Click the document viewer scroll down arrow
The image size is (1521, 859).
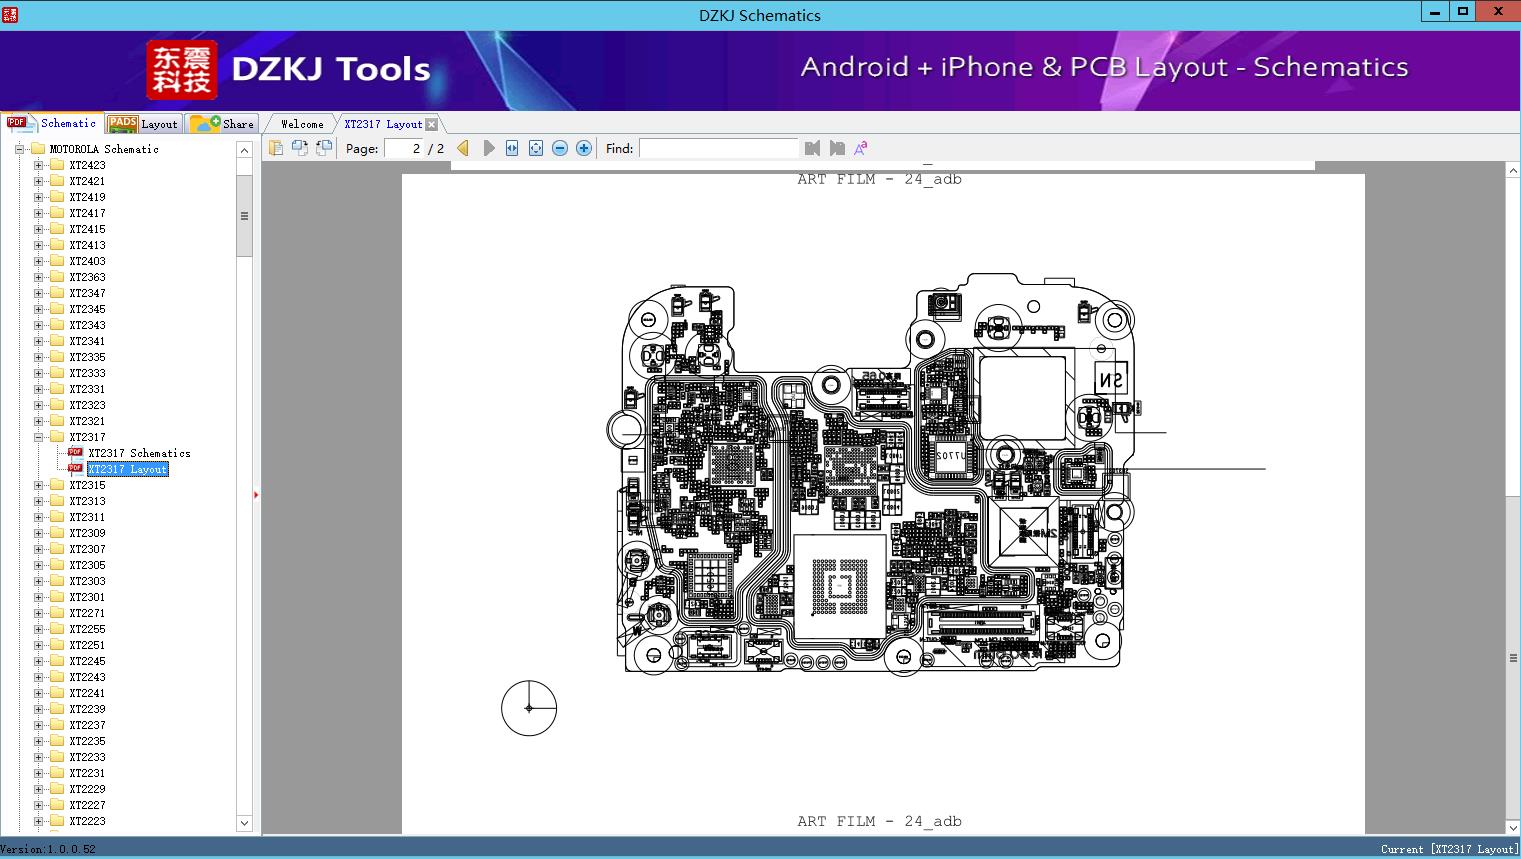click(x=1513, y=827)
